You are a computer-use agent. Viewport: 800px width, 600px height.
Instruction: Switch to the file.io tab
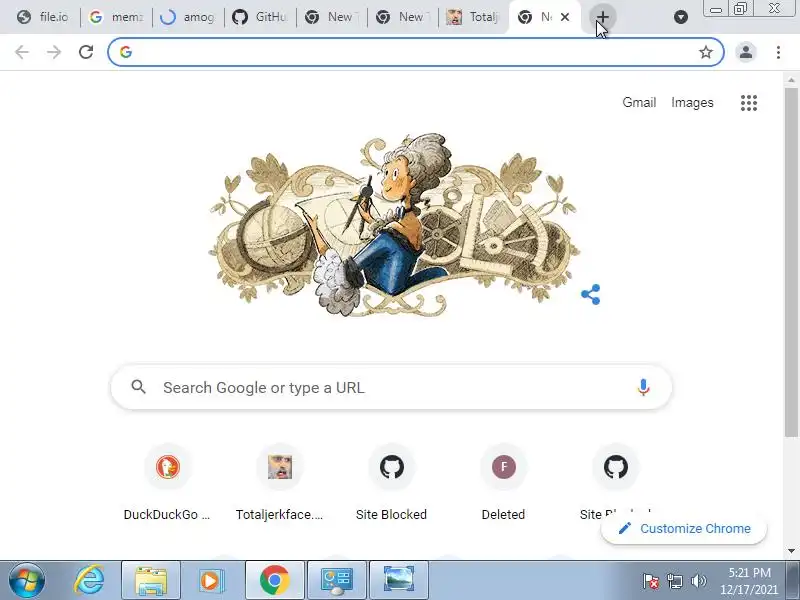pos(43,17)
